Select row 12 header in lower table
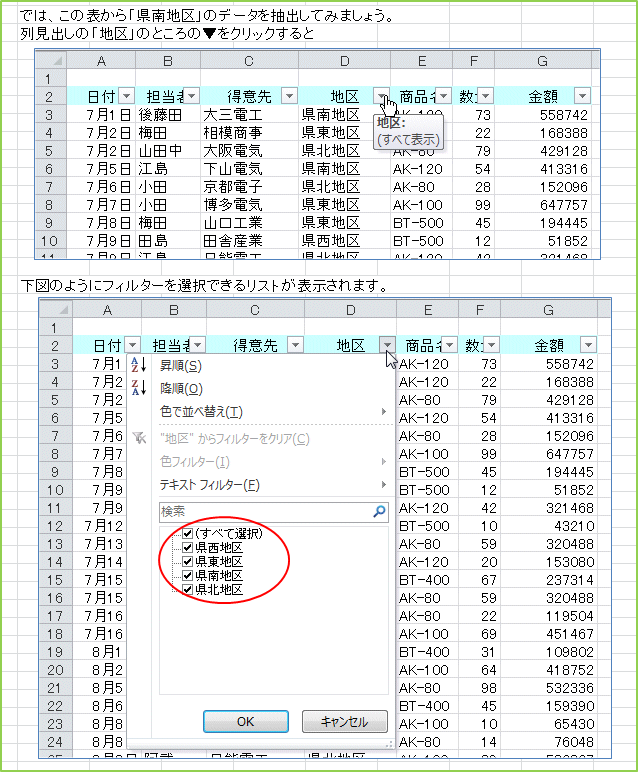 (55, 526)
